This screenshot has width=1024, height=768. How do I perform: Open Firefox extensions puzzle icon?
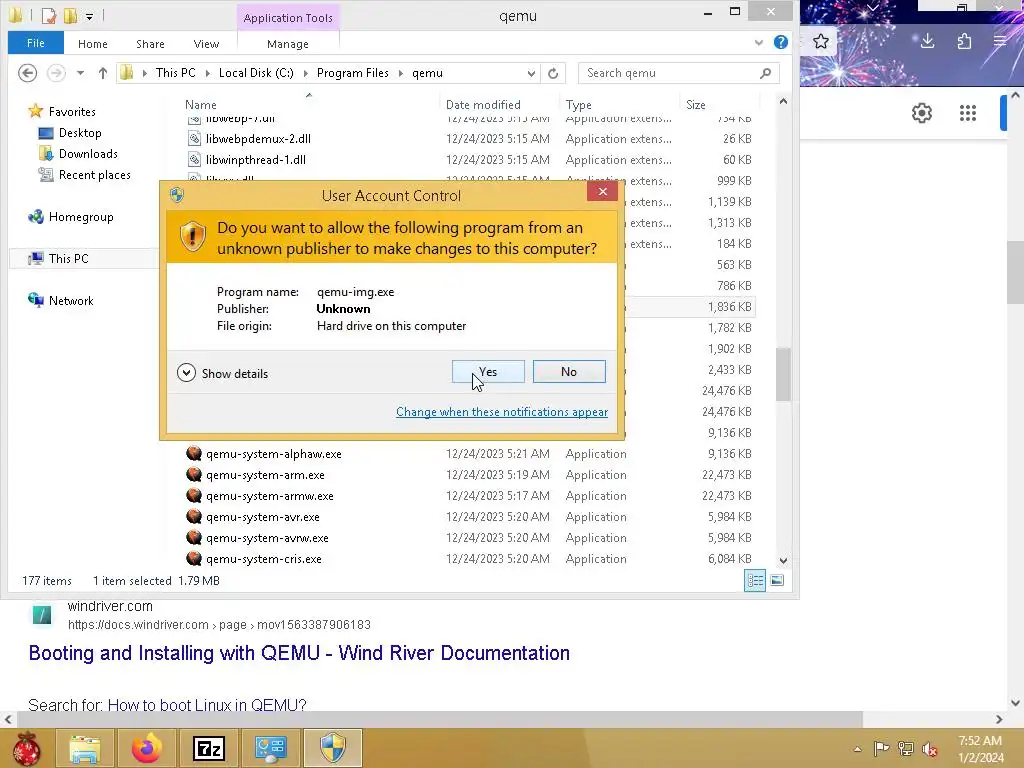coord(964,42)
